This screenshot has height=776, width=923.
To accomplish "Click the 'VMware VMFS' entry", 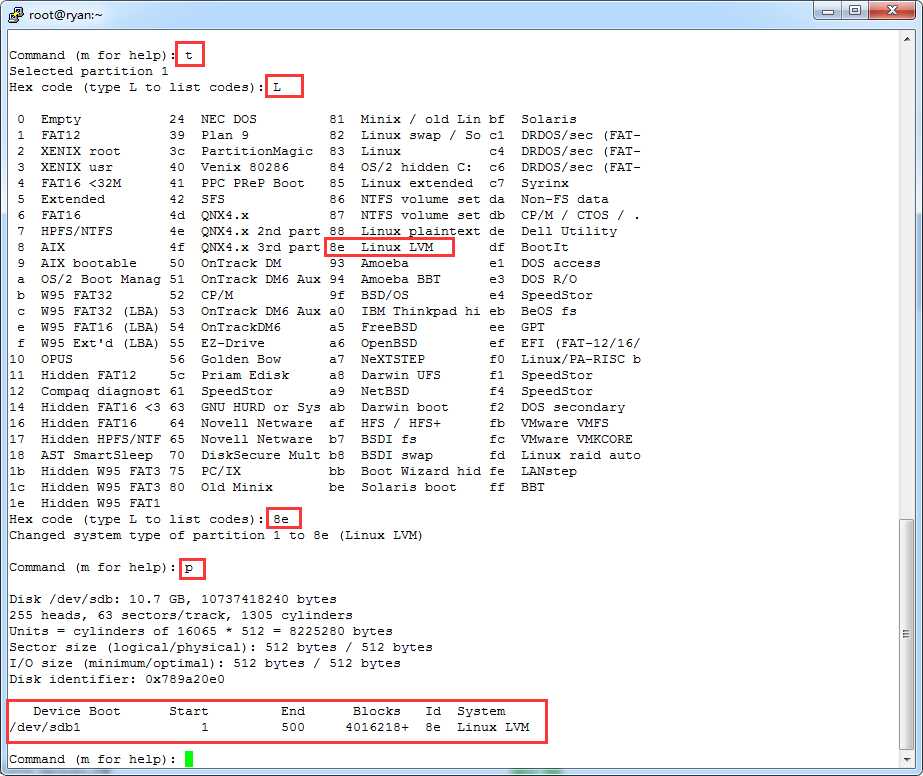I will pyautogui.click(x=565, y=423).
